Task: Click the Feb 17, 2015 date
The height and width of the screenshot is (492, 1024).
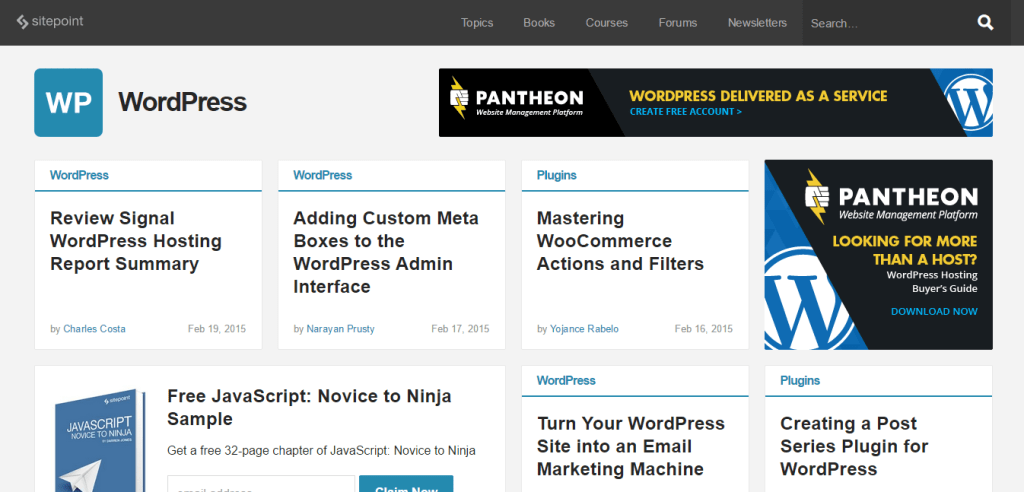Action: coord(460,329)
